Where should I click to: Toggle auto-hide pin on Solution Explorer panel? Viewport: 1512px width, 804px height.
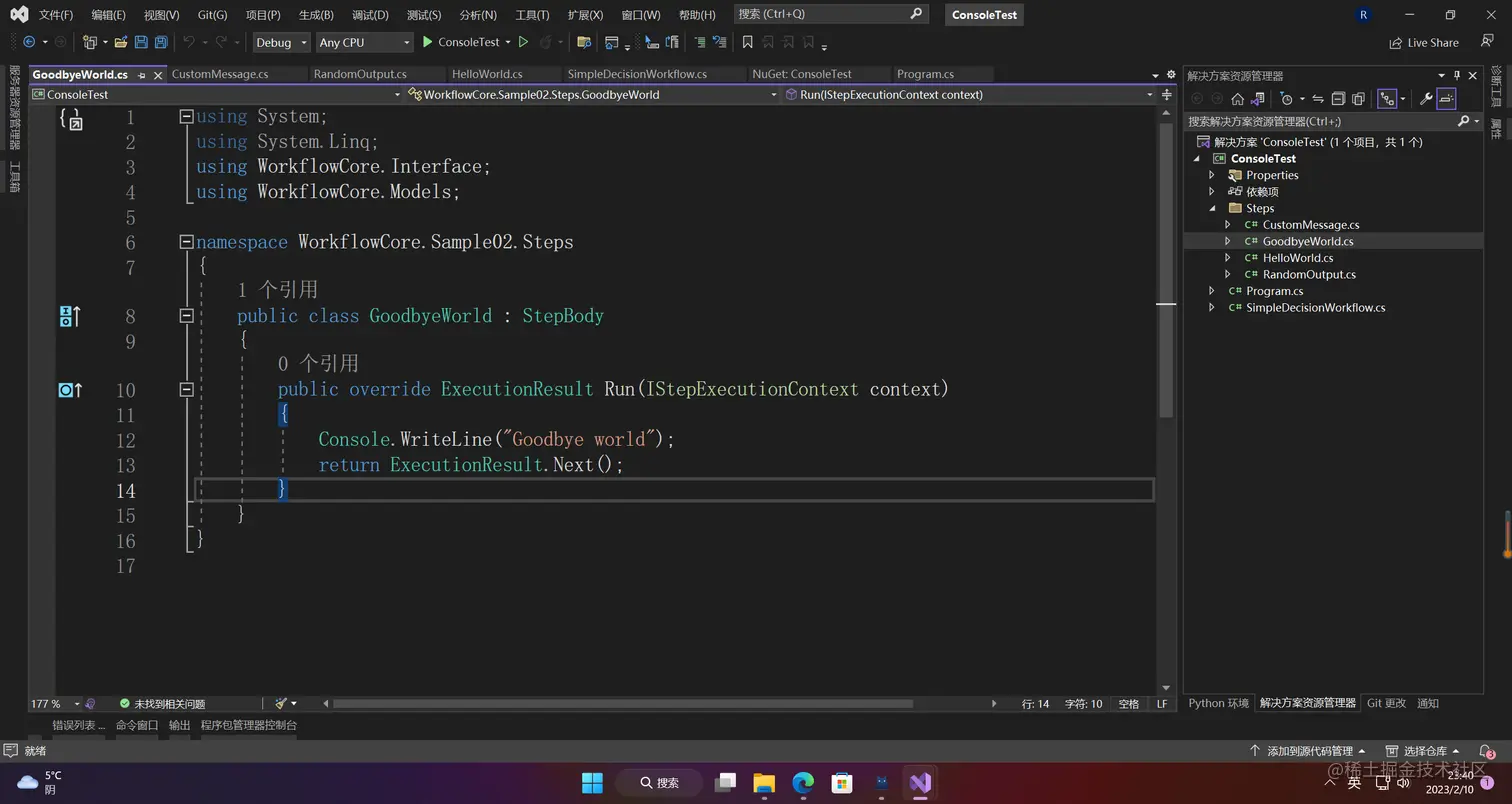click(x=1457, y=75)
